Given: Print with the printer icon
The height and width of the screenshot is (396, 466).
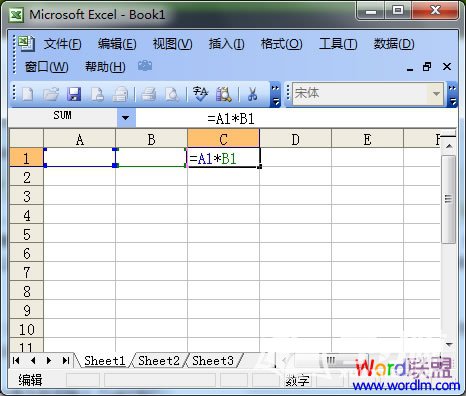Looking at the screenshot, I should tap(149, 94).
